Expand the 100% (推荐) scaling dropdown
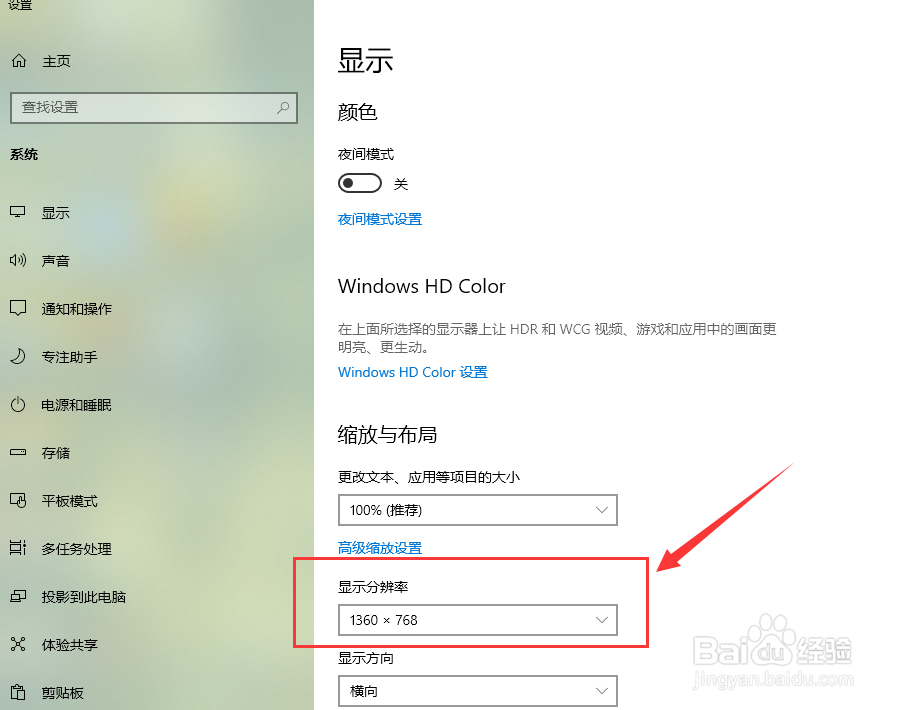903x710 pixels. tap(477, 510)
